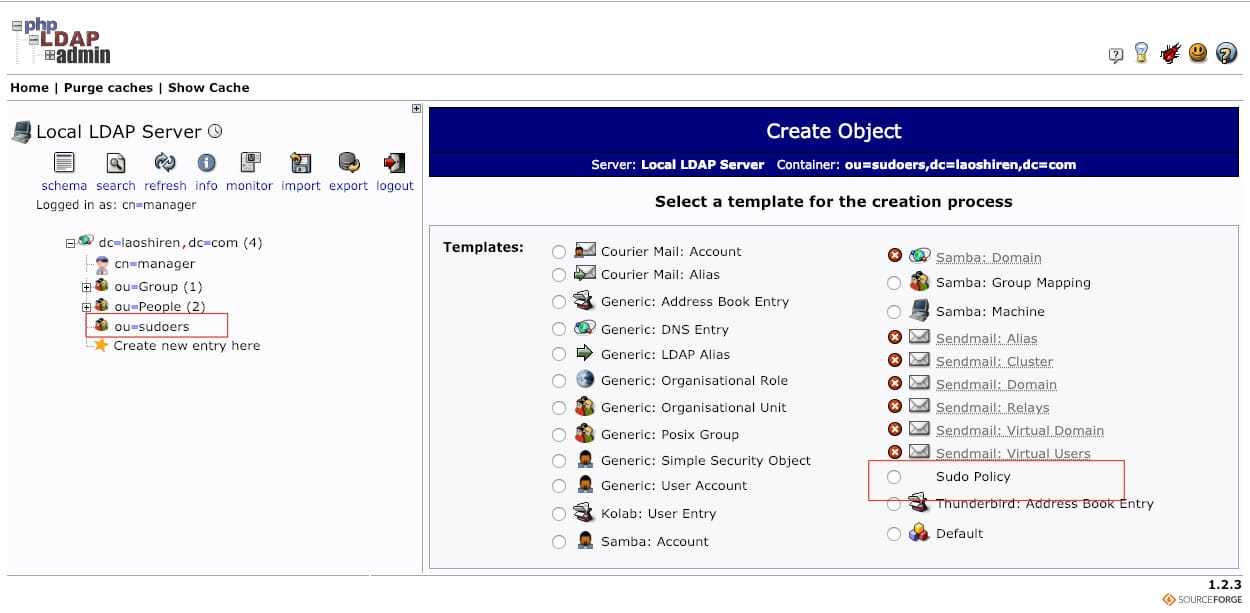Select the Sudo Policy radio button
1250x613 pixels.
[894, 477]
